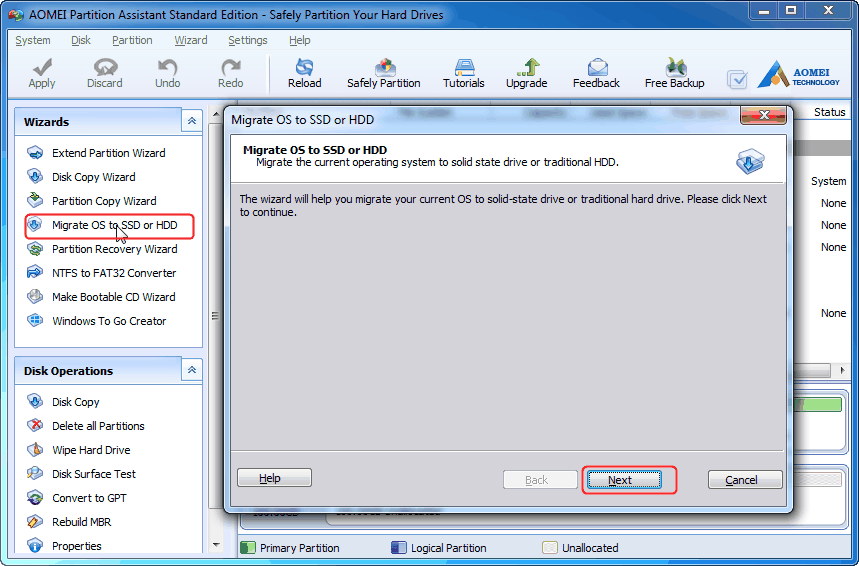Click the Logical Partition legend swatch
The height and width of the screenshot is (566, 859).
click(x=399, y=547)
